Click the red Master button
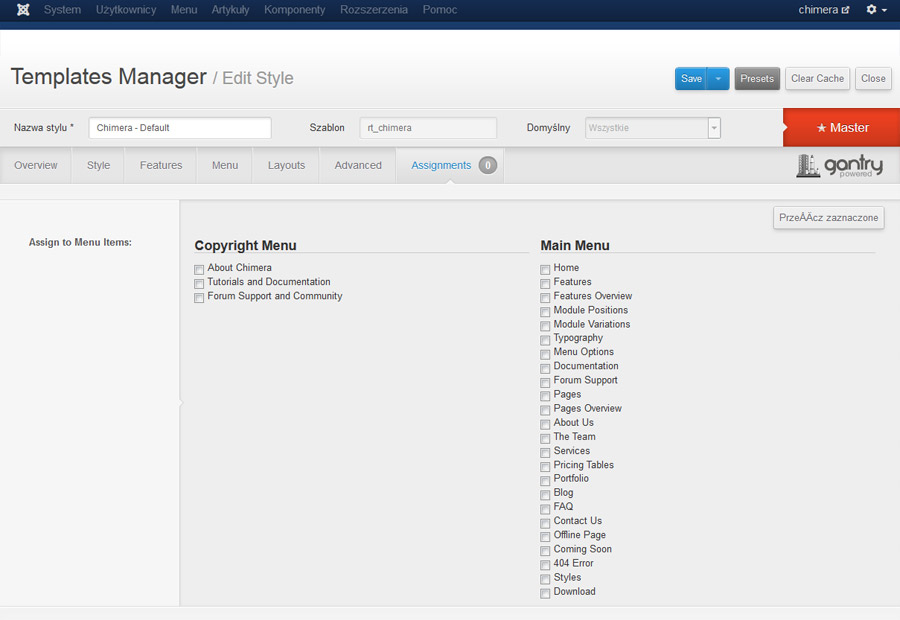 tap(842, 127)
